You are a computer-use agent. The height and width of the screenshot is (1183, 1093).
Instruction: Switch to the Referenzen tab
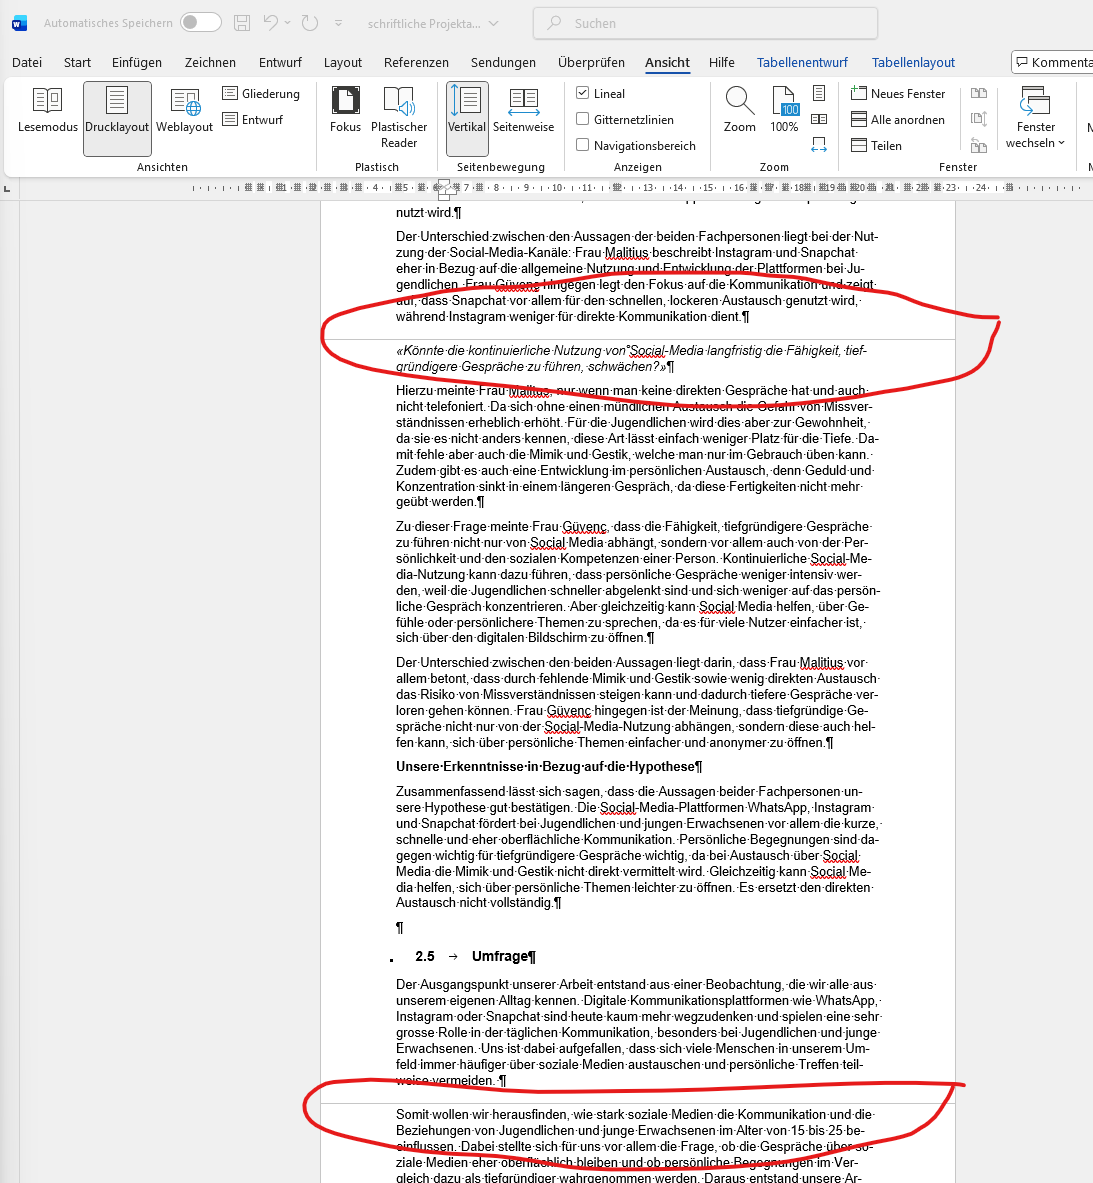click(x=416, y=63)
